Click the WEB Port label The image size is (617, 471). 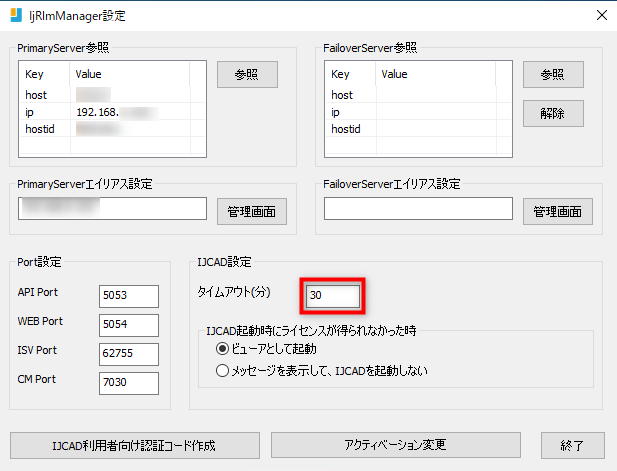[40, 321]
